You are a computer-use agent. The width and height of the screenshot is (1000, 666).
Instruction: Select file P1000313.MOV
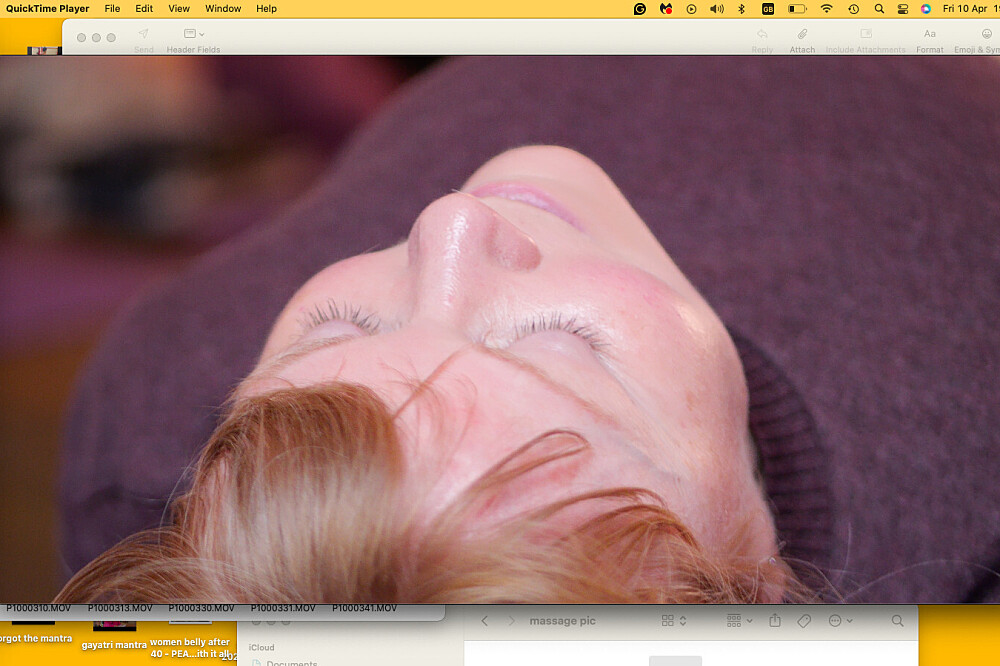[120, 609]
